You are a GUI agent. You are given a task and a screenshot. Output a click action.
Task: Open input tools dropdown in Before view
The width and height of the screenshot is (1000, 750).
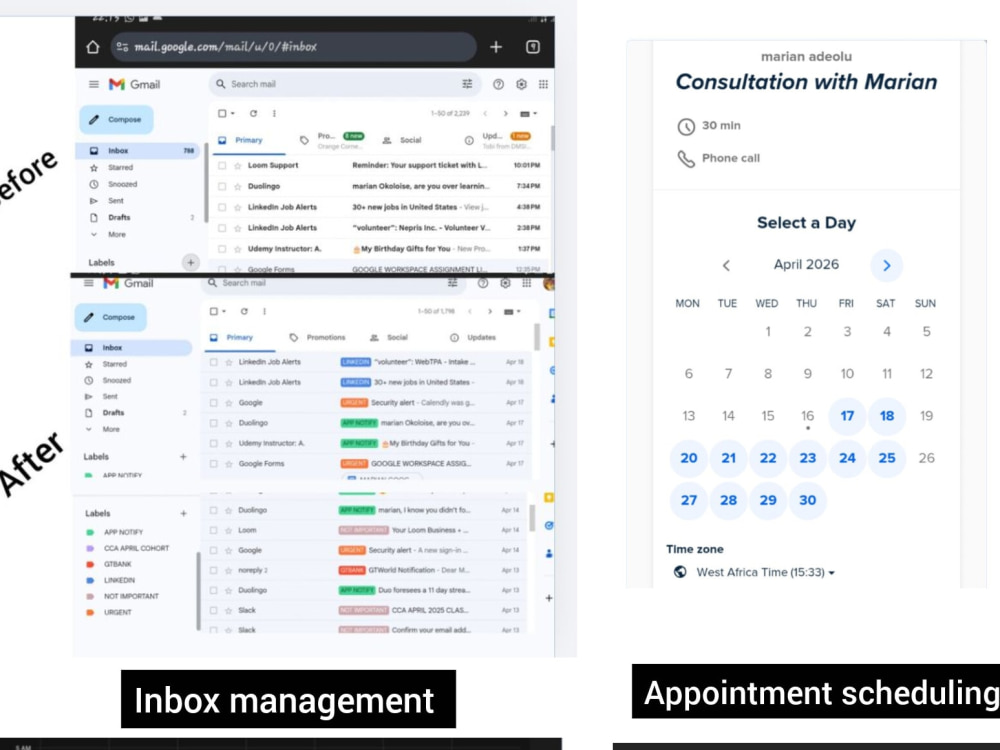tap(529, 114)
